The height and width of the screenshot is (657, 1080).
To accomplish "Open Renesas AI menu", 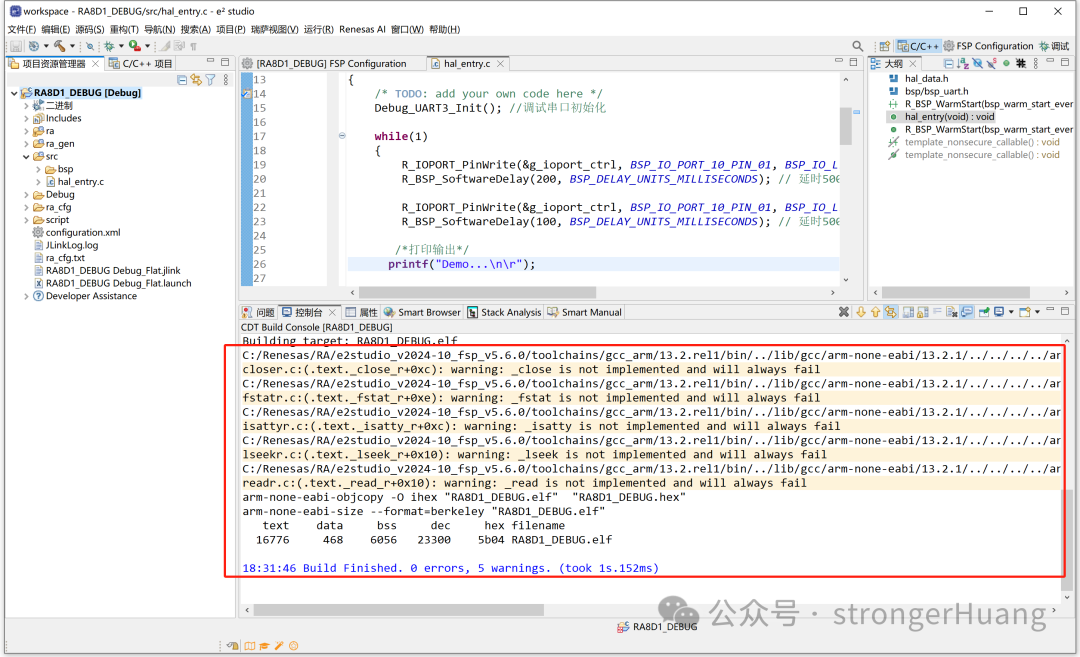I will pyautogui.click(x=362, y=29).
